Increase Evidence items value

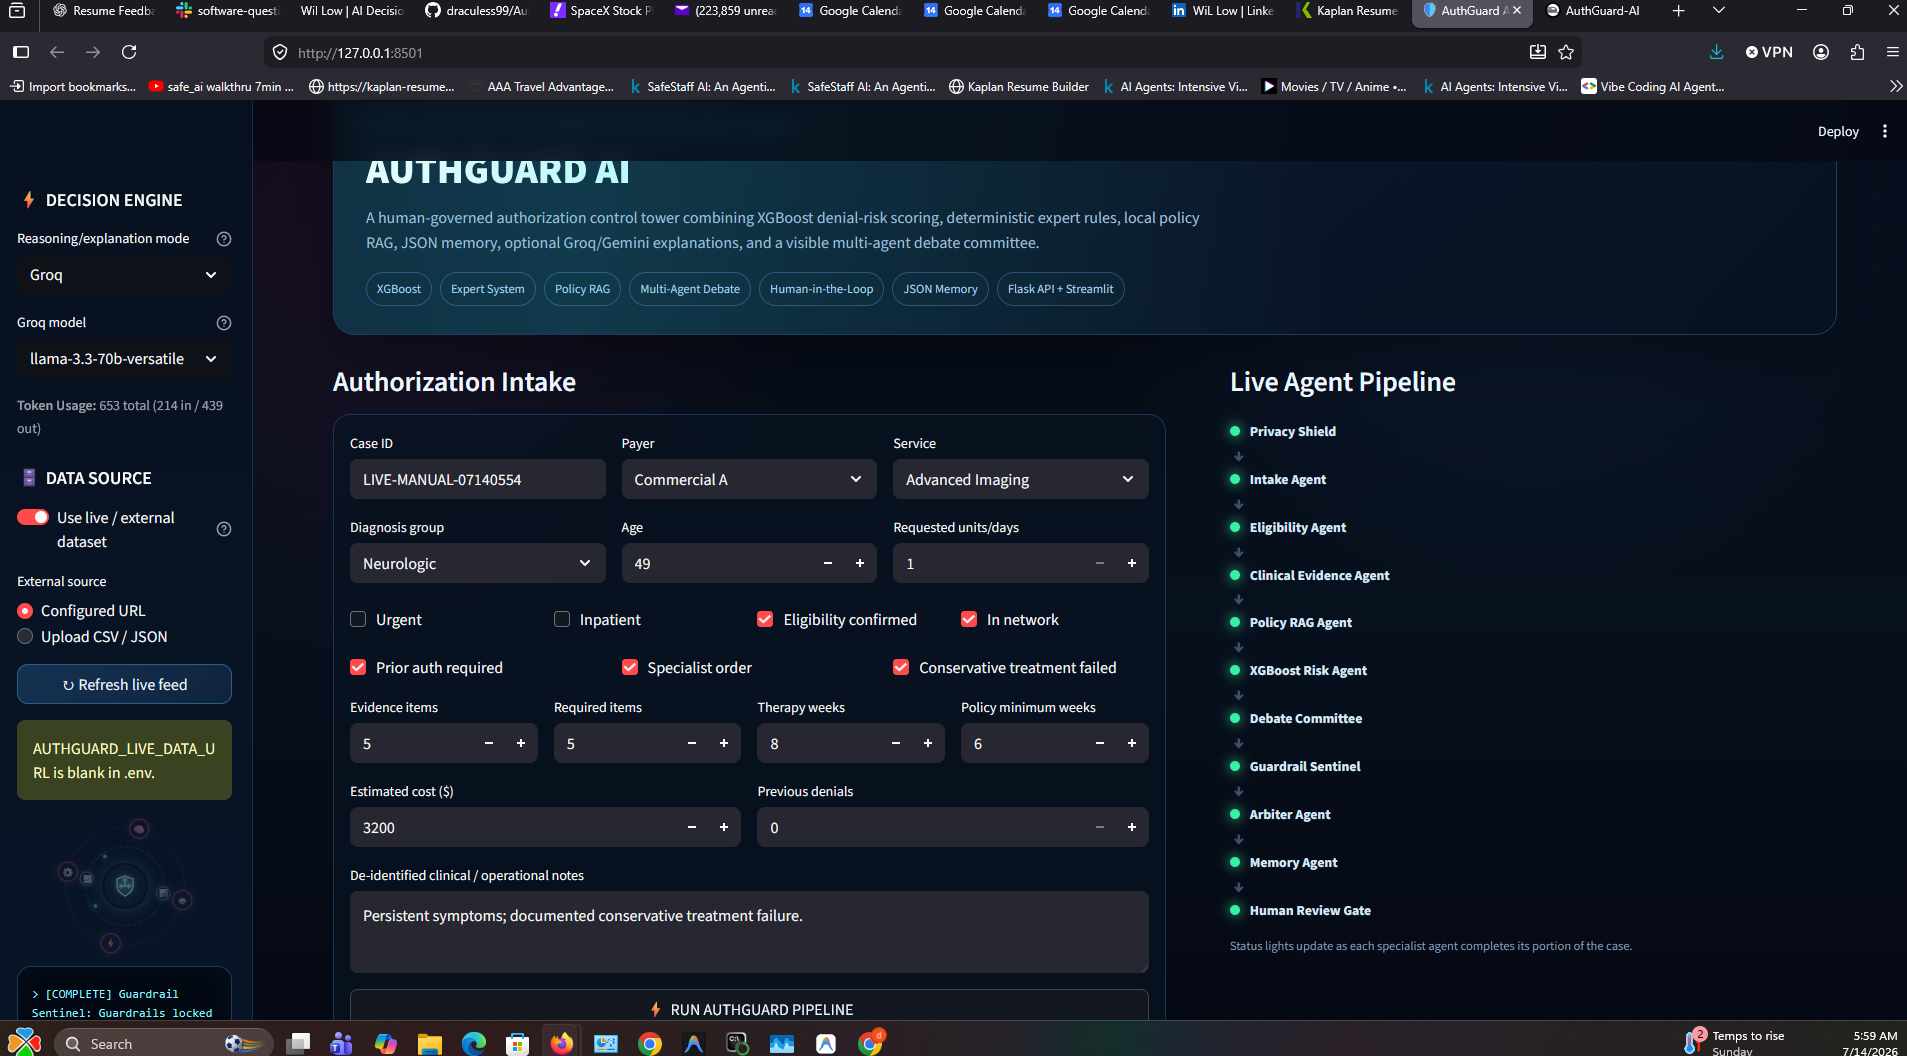pyautogui.click(x=521, y=744)
